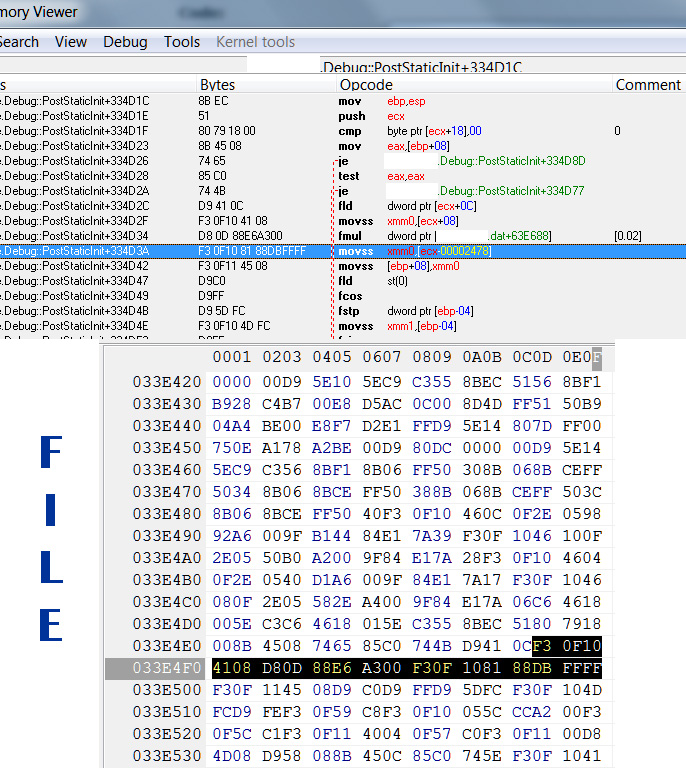The image size is (686, 768).
Task: Click the Kernel tools menu
Action: point(255,42)
